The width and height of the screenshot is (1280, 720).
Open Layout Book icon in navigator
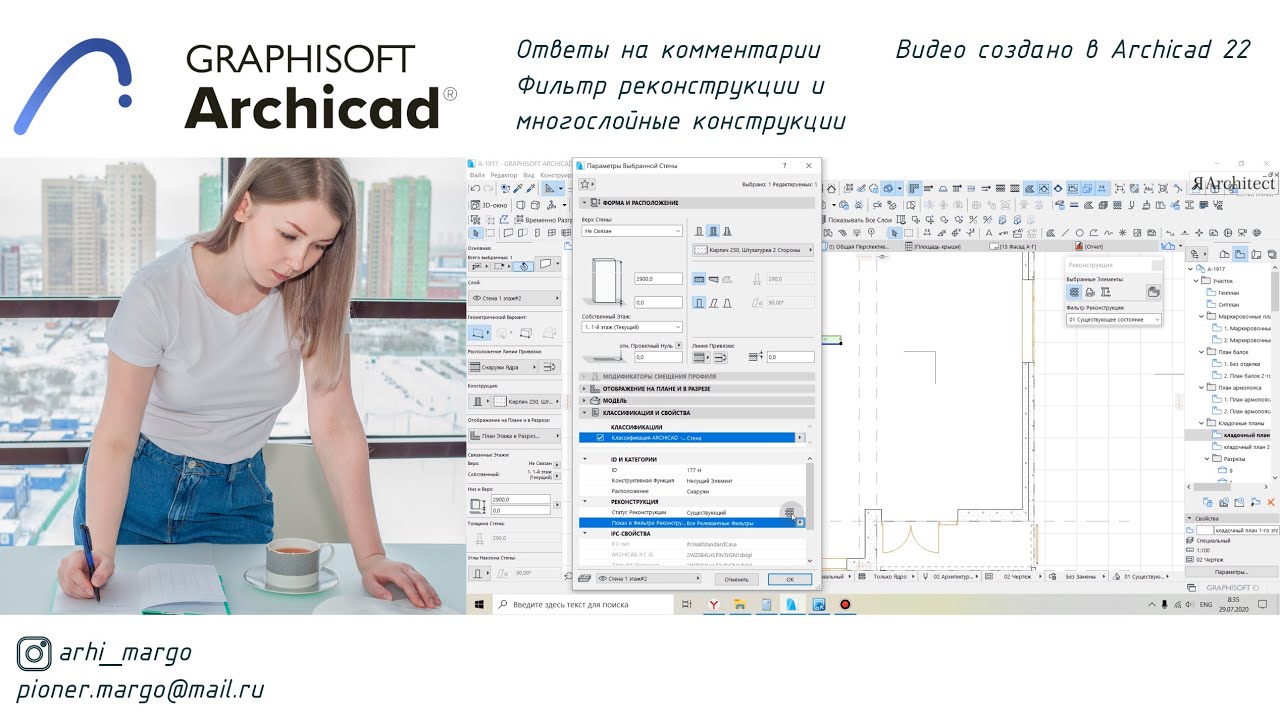pyautogui.click(x=1256, y=254)
